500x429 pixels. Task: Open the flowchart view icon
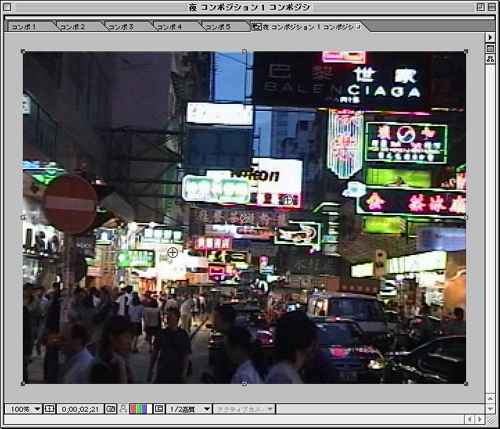tap(490, 59)
